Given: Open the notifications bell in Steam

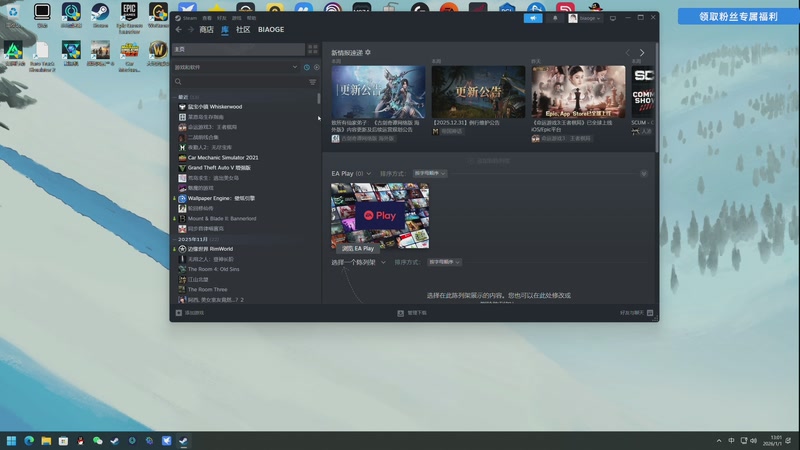Looking at the screenshot, I should (x=555, y=18).
